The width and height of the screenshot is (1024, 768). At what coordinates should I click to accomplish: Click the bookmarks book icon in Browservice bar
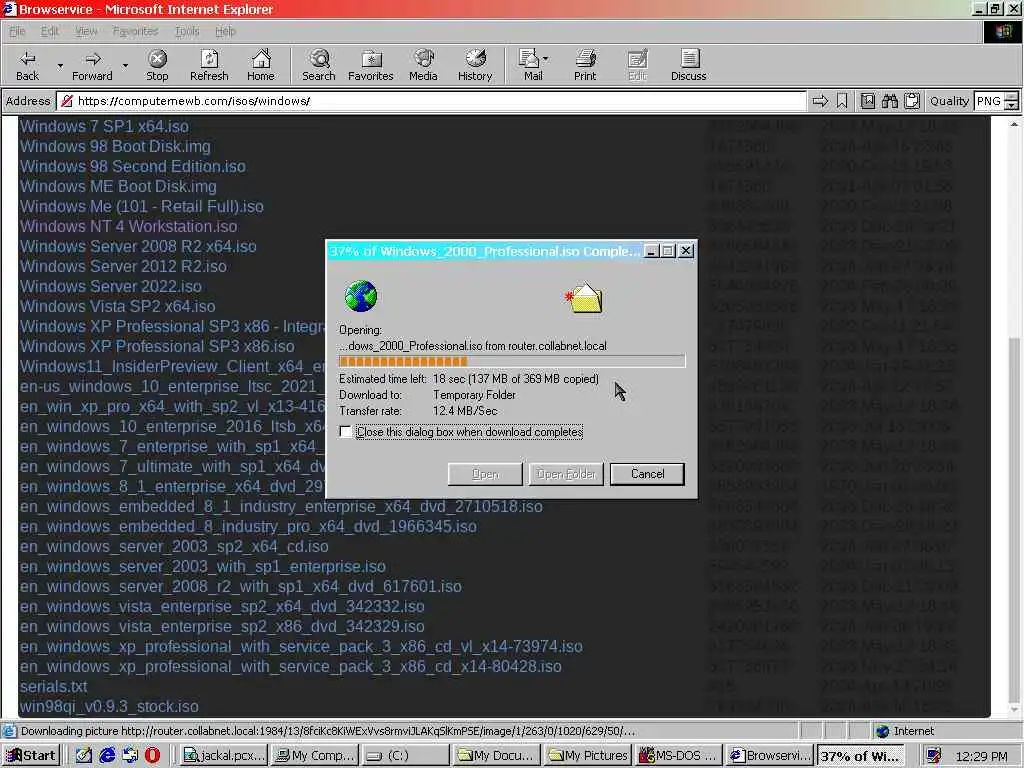867,101
